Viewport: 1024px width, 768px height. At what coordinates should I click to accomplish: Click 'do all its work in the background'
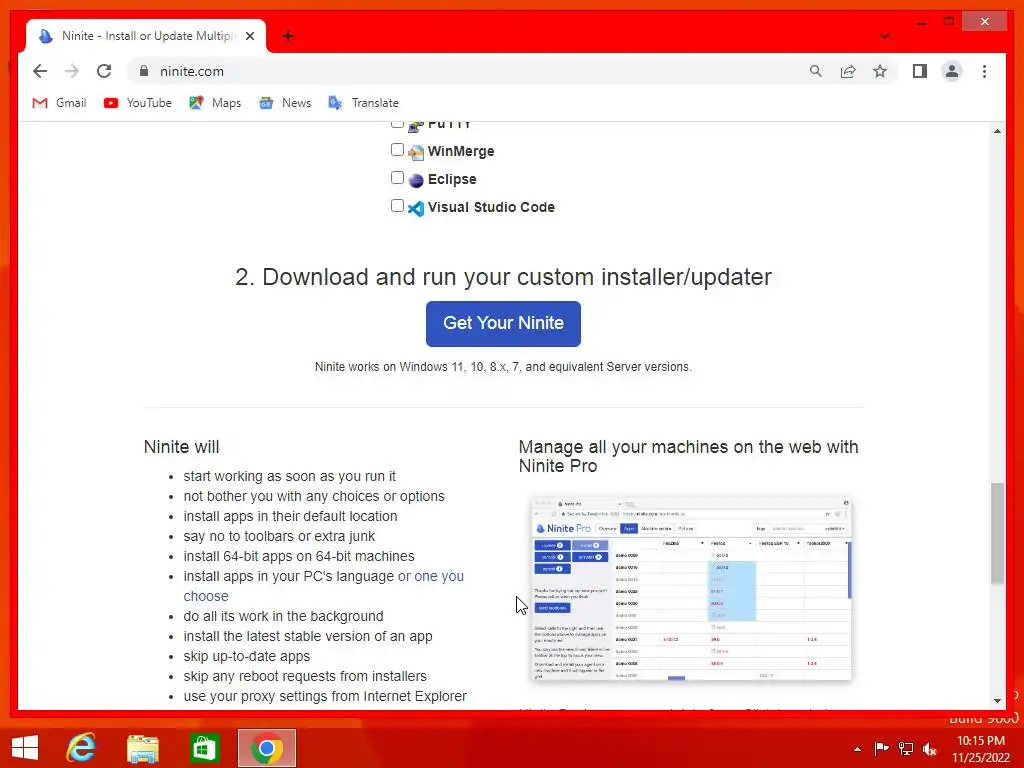tap(283, 616)
